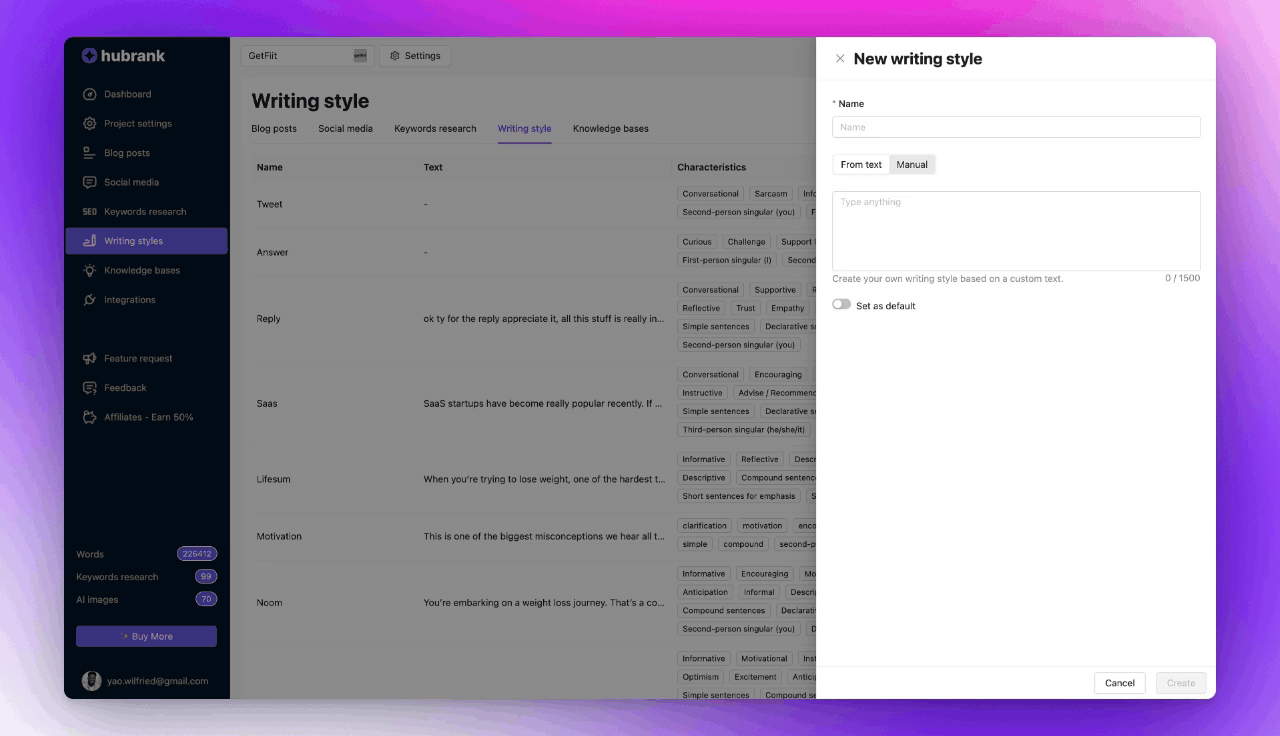Switch to the Keywords research tab
Image resolution: width=1280 pixels, height=736 pixels.
(x=435, y=129)
